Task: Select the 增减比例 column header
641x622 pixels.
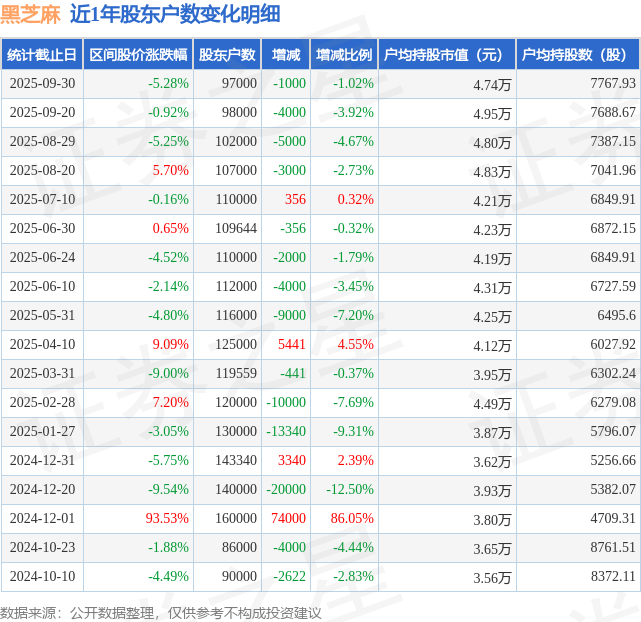Action: click(343, 55)
